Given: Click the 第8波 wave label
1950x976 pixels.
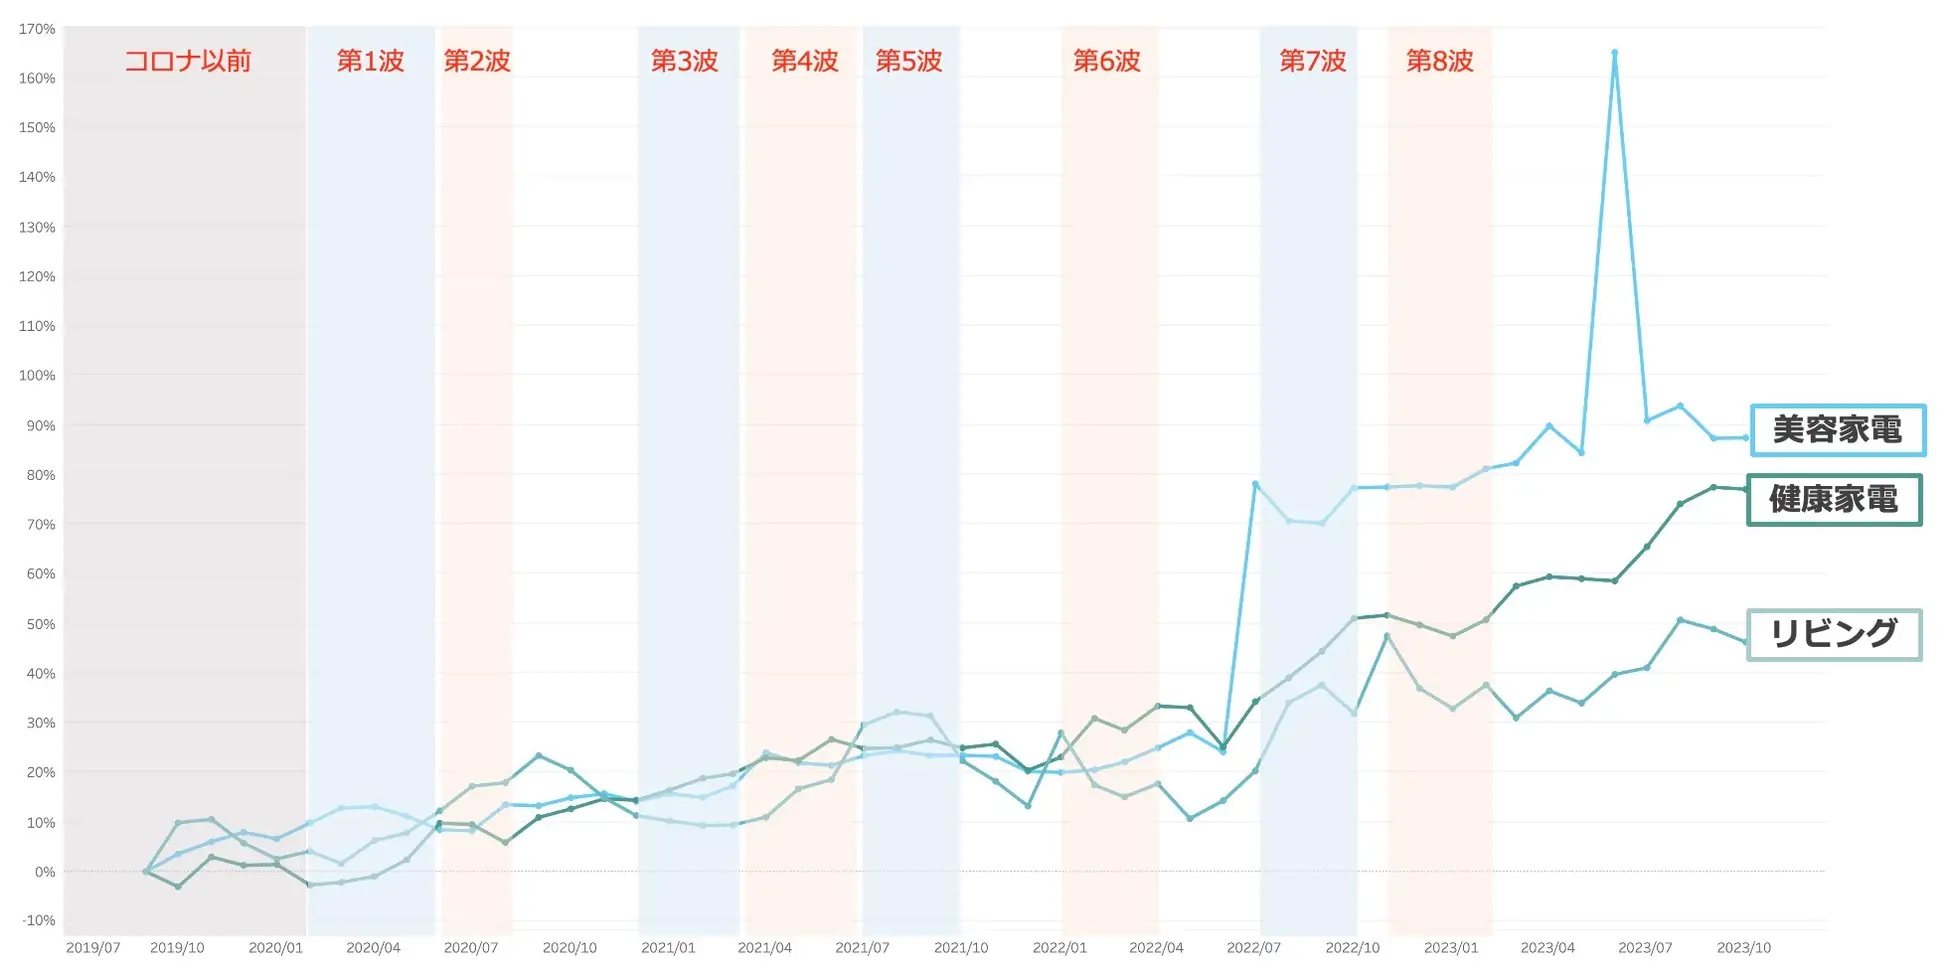Looking at the screenshot, I should 1440,61.
